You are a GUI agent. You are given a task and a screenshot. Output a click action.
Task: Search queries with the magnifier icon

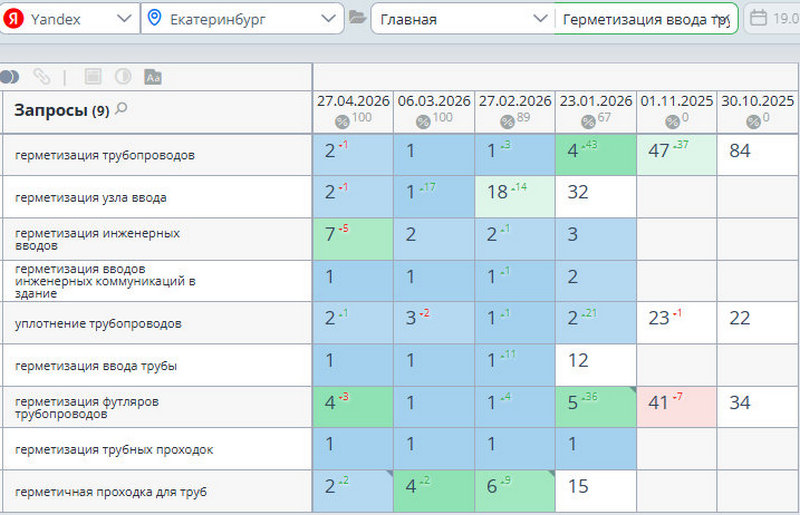point(121,108)
